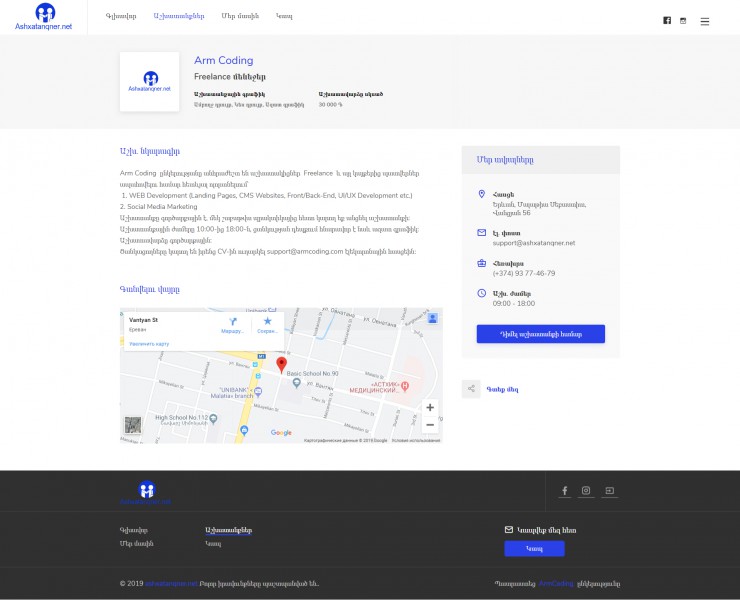Open ashxatanqner.net copyright link
740x600 pixels.
pyautogui.click(x=171, y=583)
